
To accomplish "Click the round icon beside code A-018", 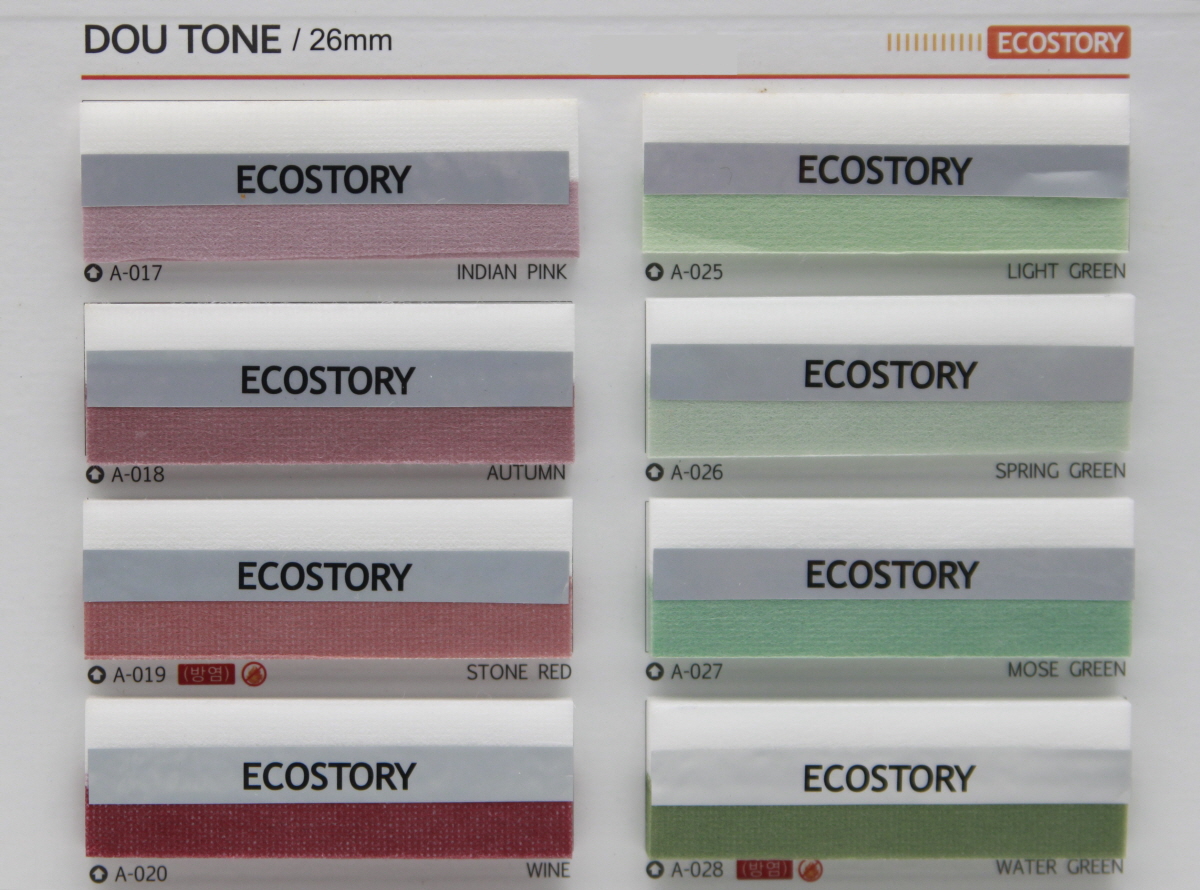I will pos(96,474).
